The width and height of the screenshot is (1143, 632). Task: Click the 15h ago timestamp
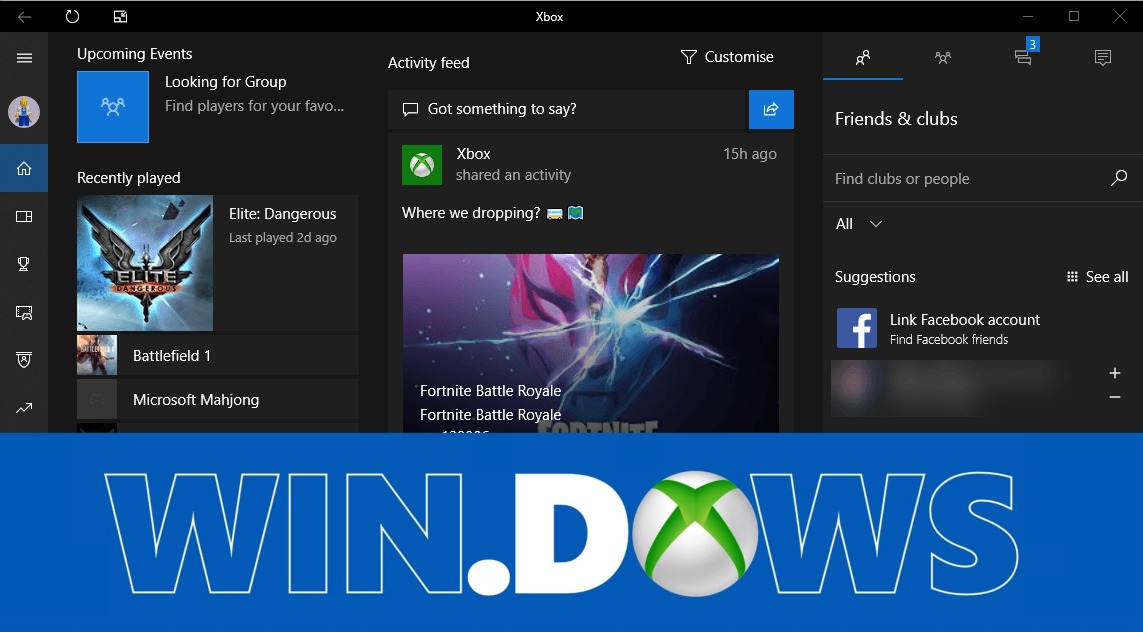[x=749, y=154]
